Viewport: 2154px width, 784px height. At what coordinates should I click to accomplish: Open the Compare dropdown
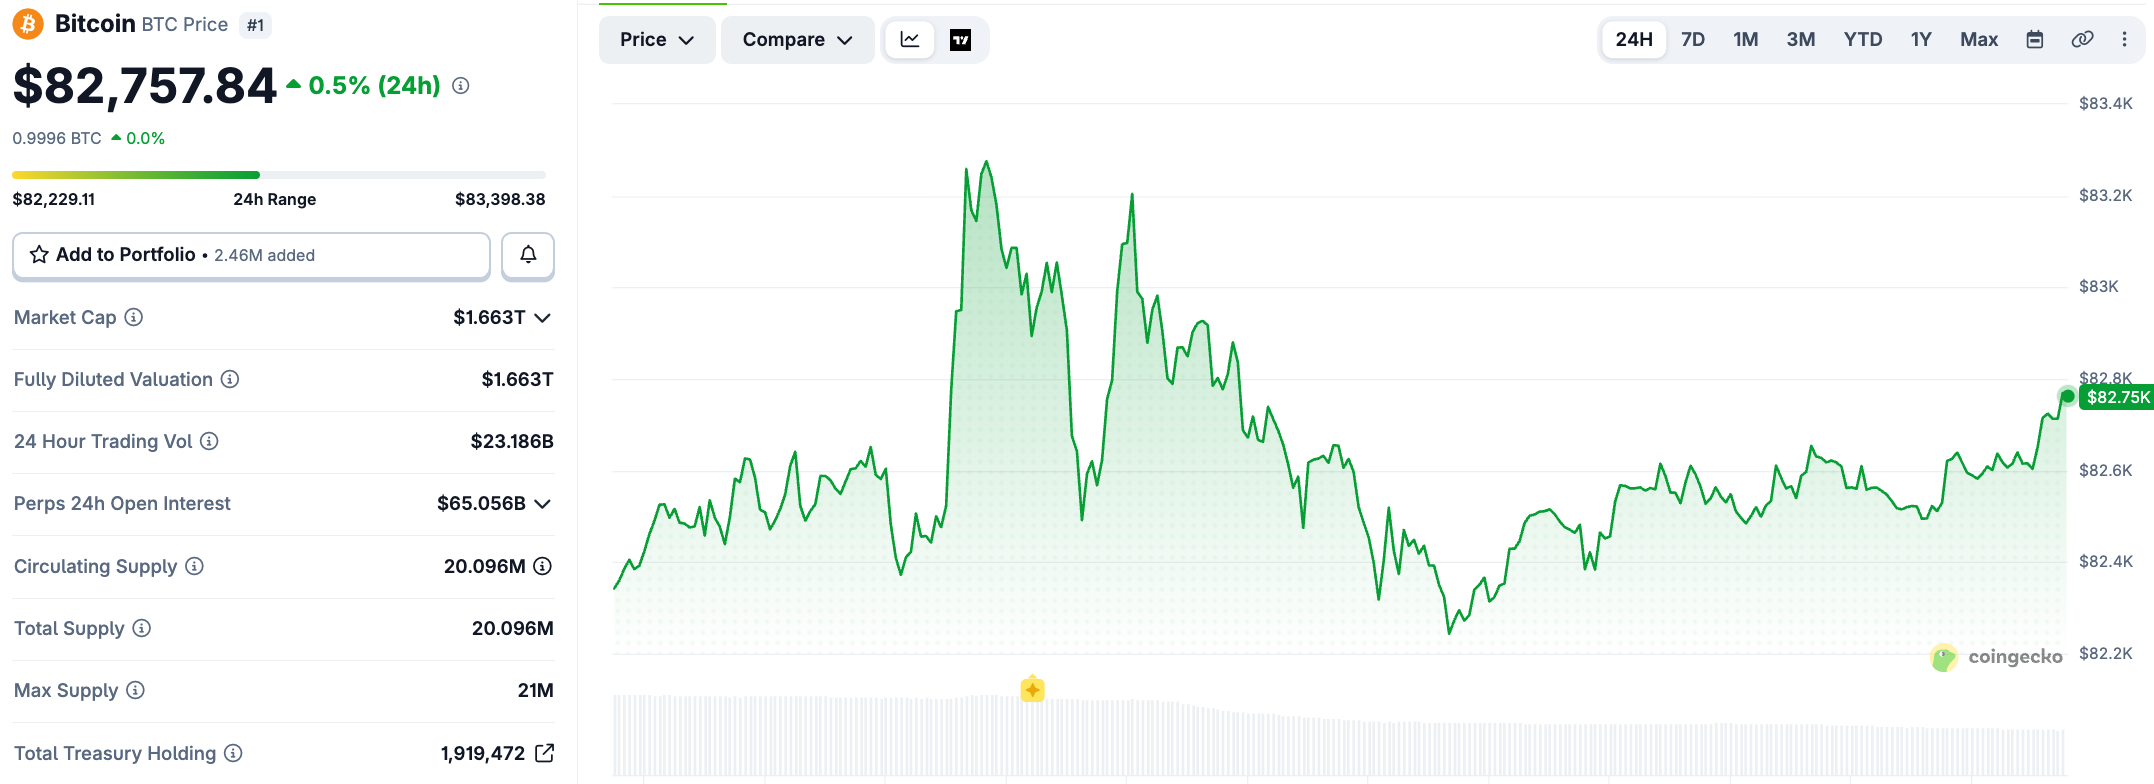[x=797, y=40]
